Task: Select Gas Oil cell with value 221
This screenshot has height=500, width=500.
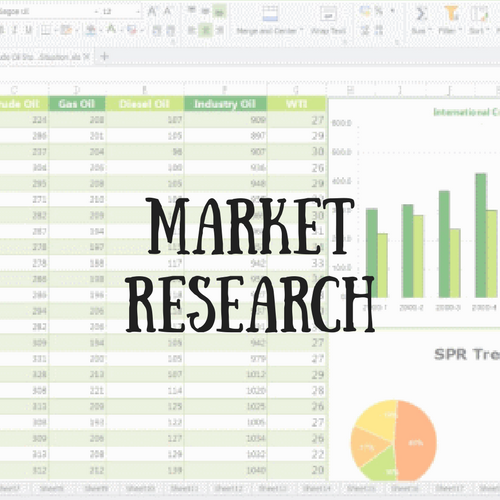Action: (77, 390)
